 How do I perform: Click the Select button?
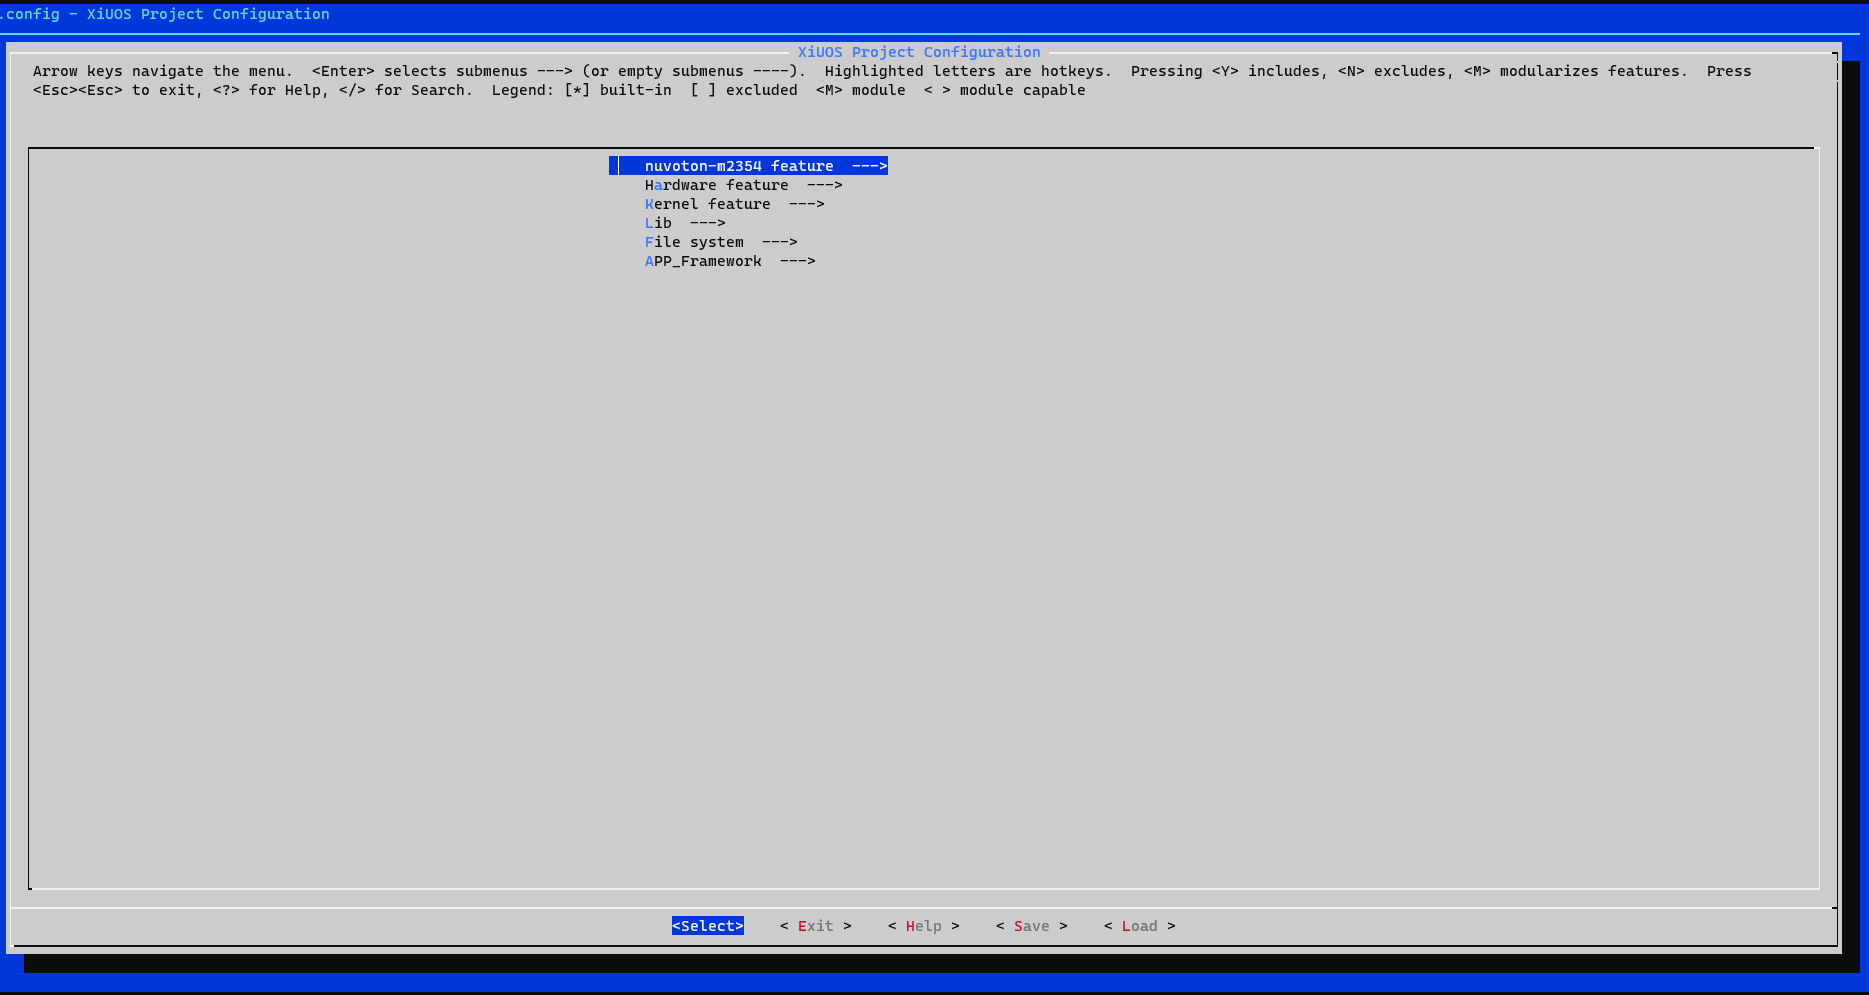coord(708,926)
